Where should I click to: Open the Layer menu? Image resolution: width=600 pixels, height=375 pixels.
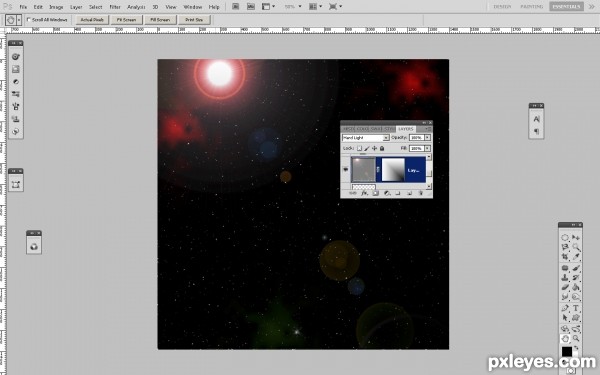click(76, 7)
